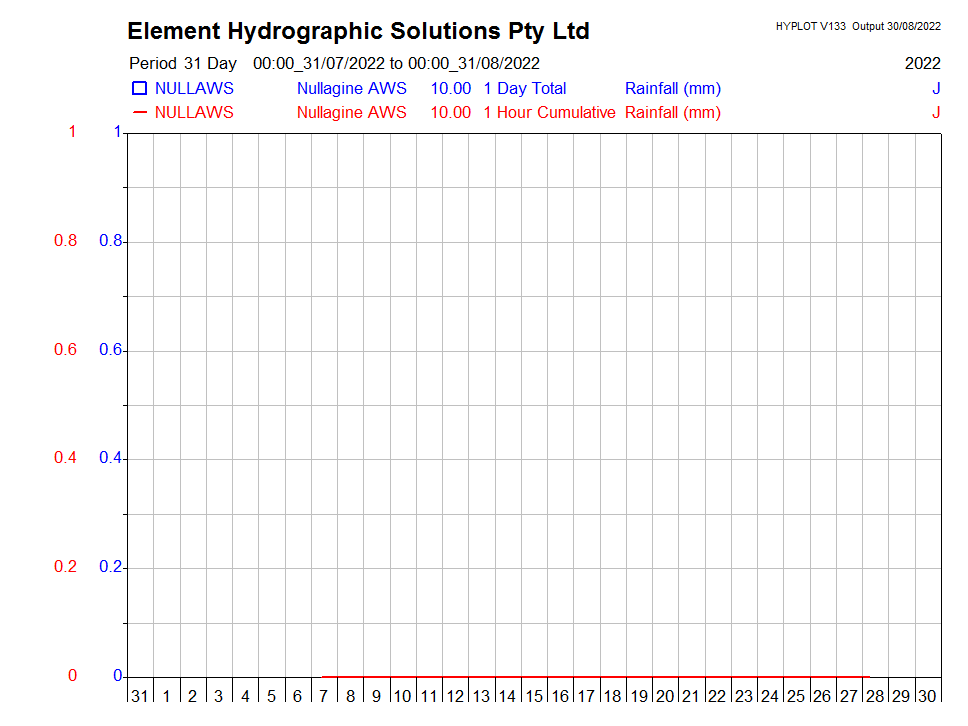Image resolution: width=968 pixels, height=726 pixels.
Task: Click day 7 on the time axis
Action: pos(324,696)
